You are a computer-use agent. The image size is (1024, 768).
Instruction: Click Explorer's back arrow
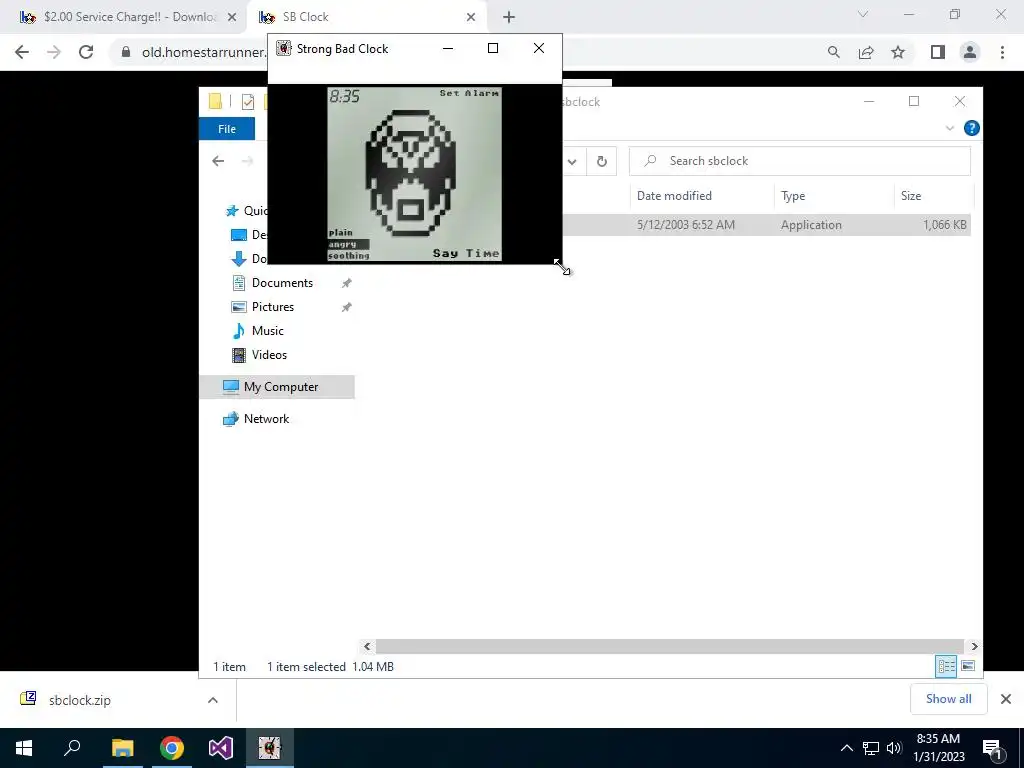pyautogui.click(x=218, y=161)
